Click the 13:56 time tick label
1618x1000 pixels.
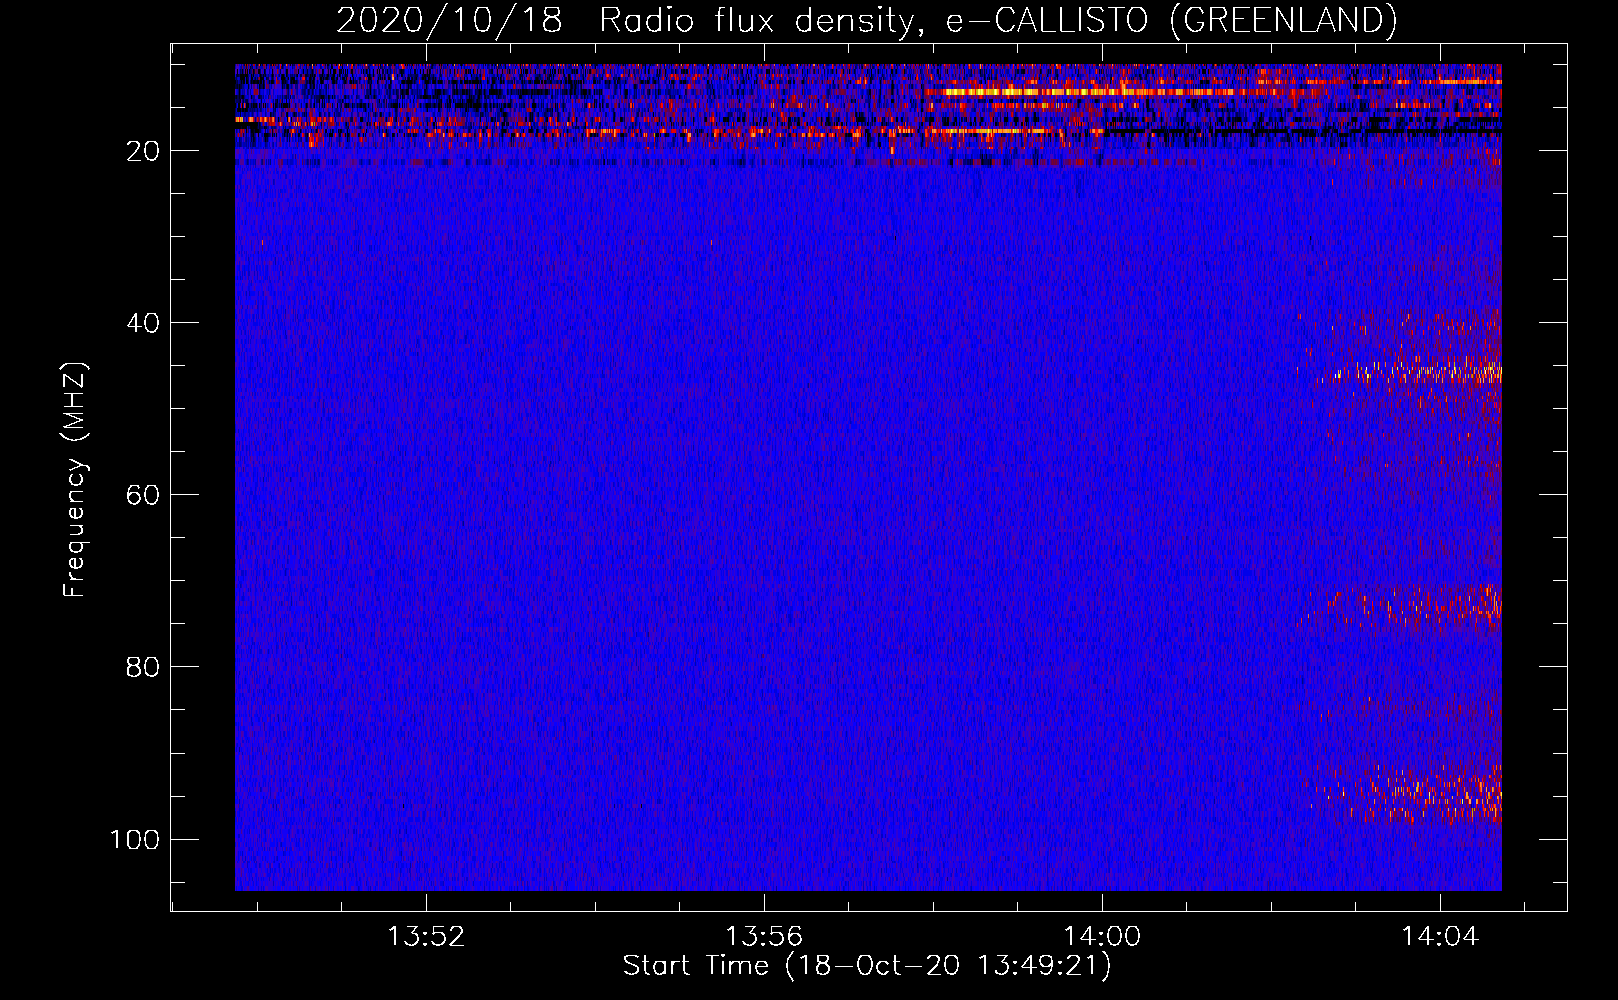764,937
